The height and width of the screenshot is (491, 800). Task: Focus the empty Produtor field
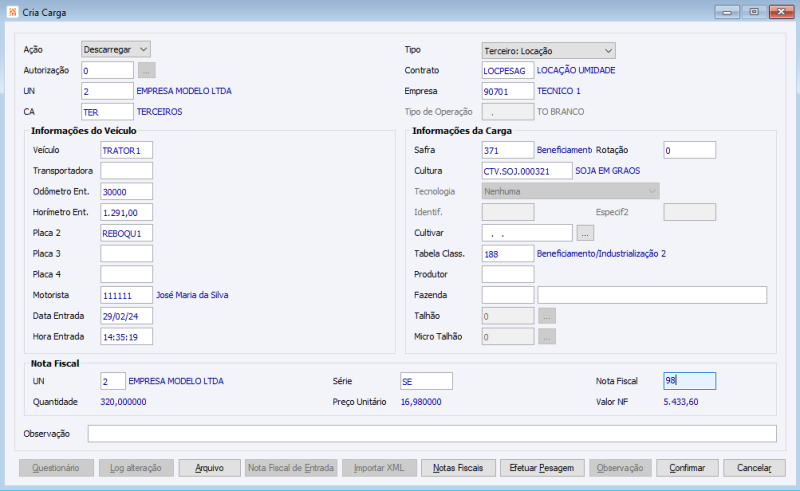point(508,275)
